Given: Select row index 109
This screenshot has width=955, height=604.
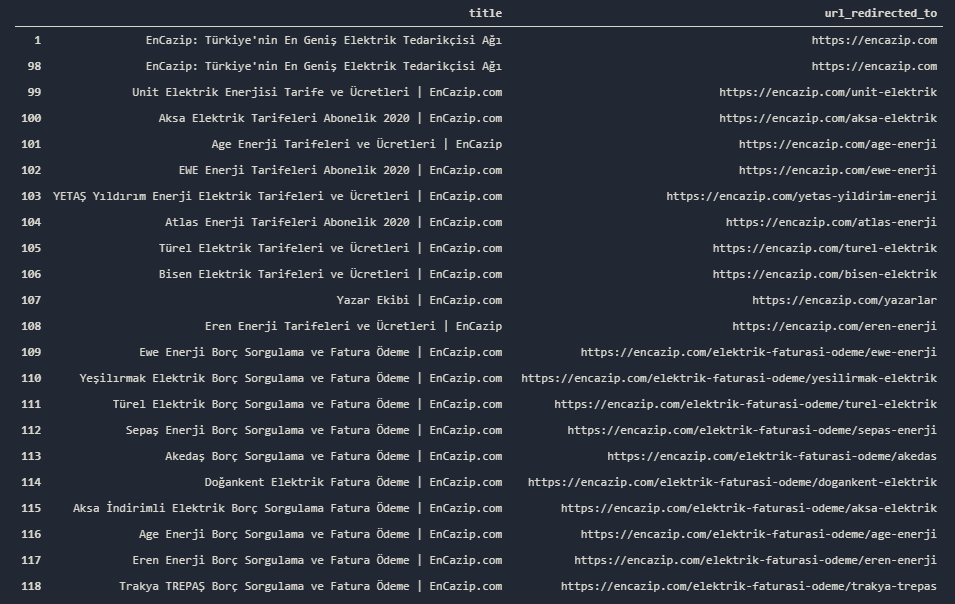Looking at the screenshot, I should 31,352.
